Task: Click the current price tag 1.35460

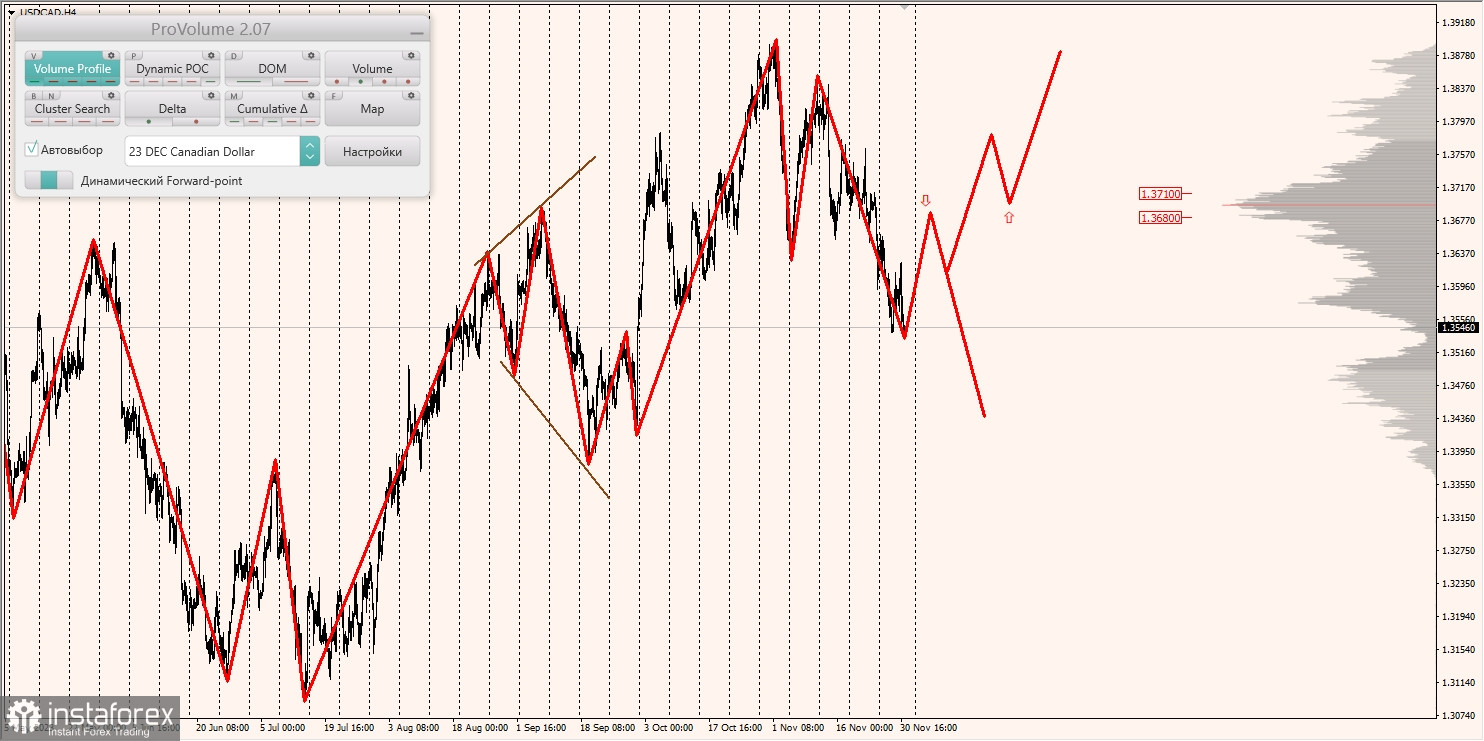Action: (1458, 327)
